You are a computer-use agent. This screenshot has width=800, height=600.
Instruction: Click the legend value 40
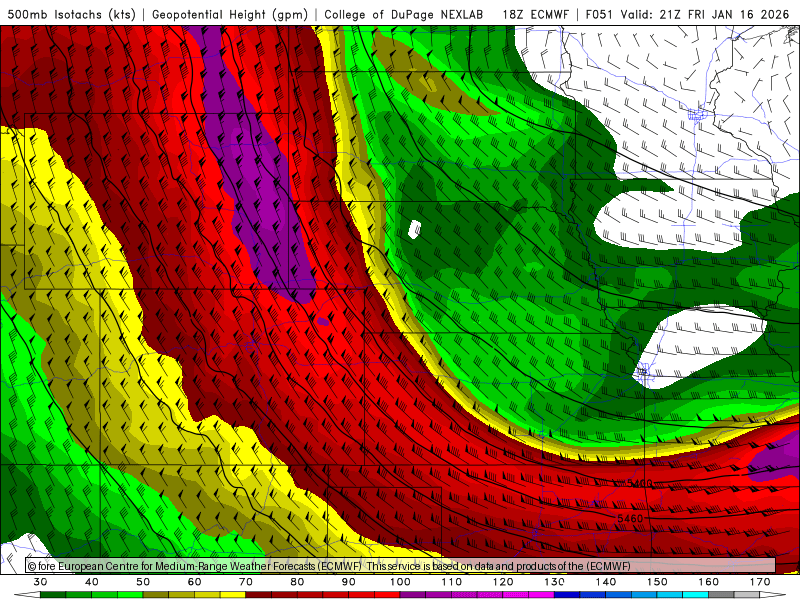tap(92, 582)
